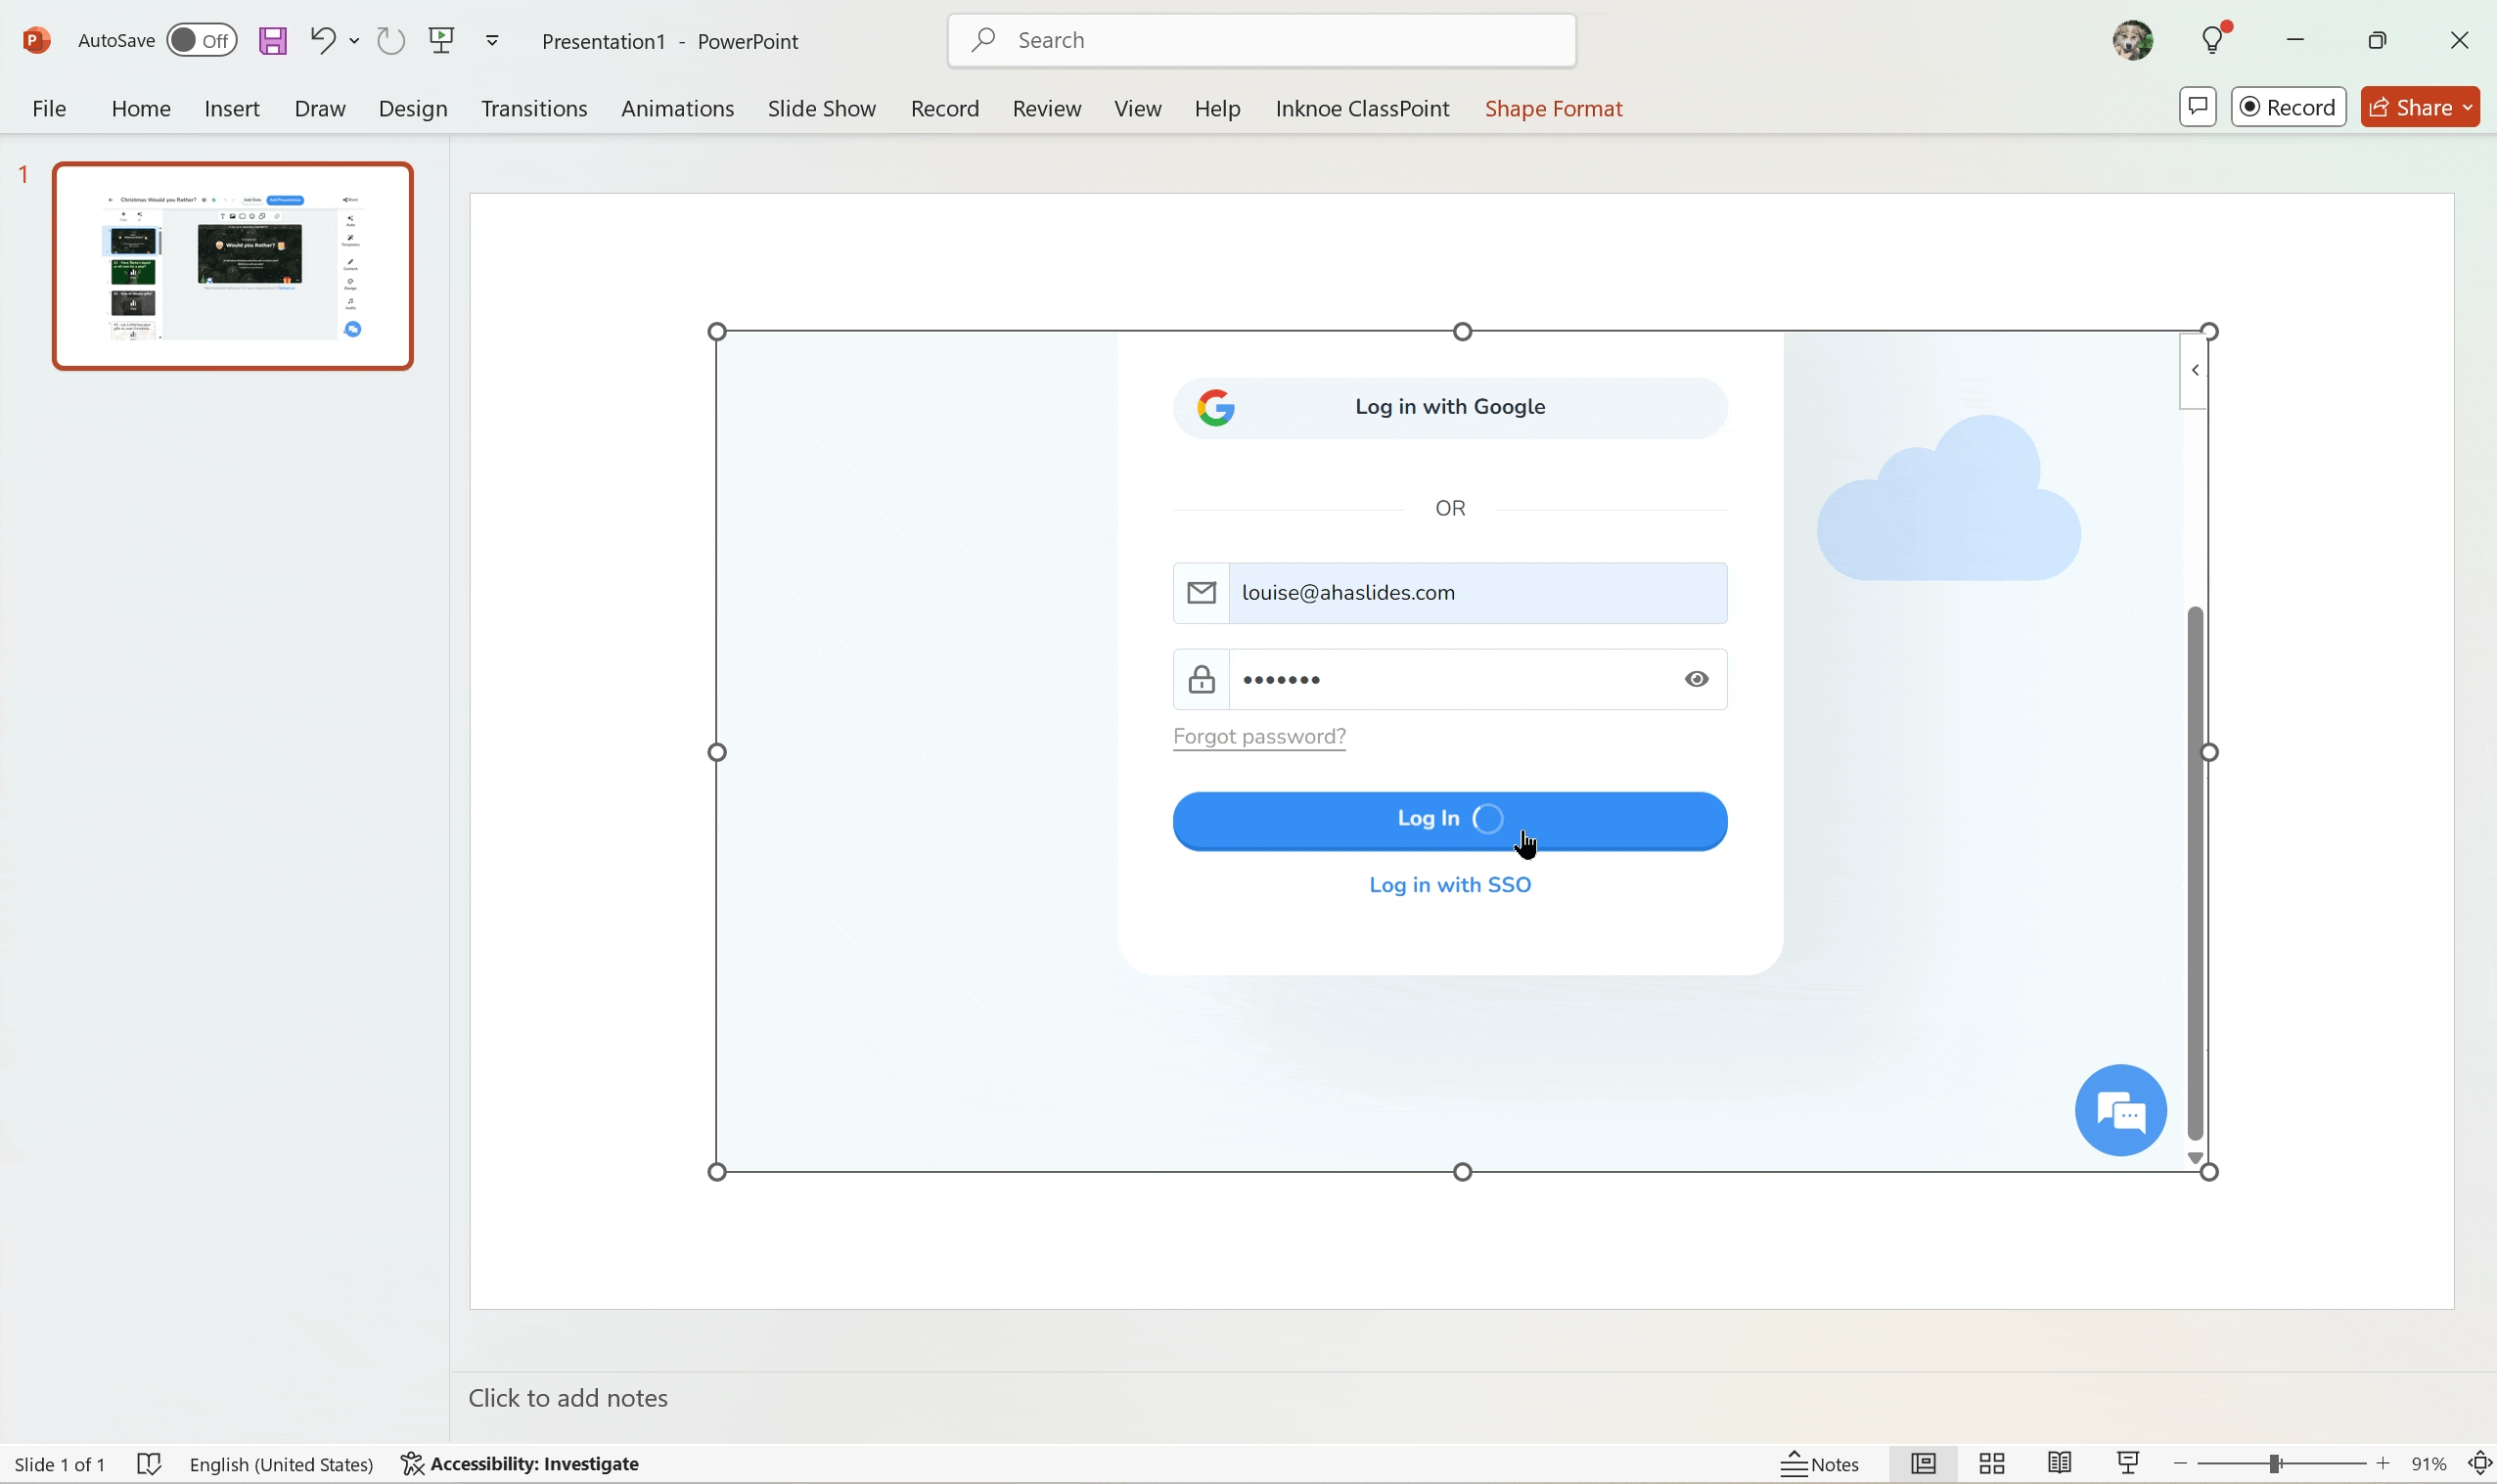Open the Draw tab
This screenshot has height=1484, width=2497.
[x=320, y=108]
